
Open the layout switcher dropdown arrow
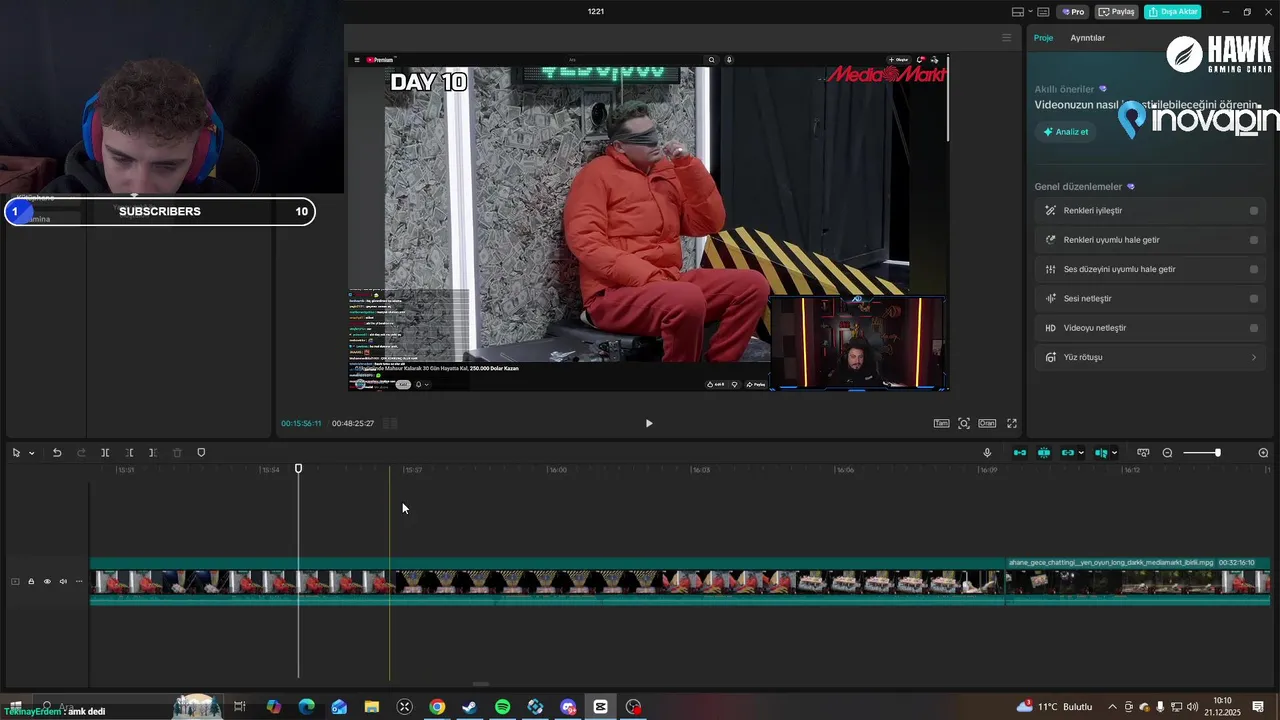point(1029,12)
